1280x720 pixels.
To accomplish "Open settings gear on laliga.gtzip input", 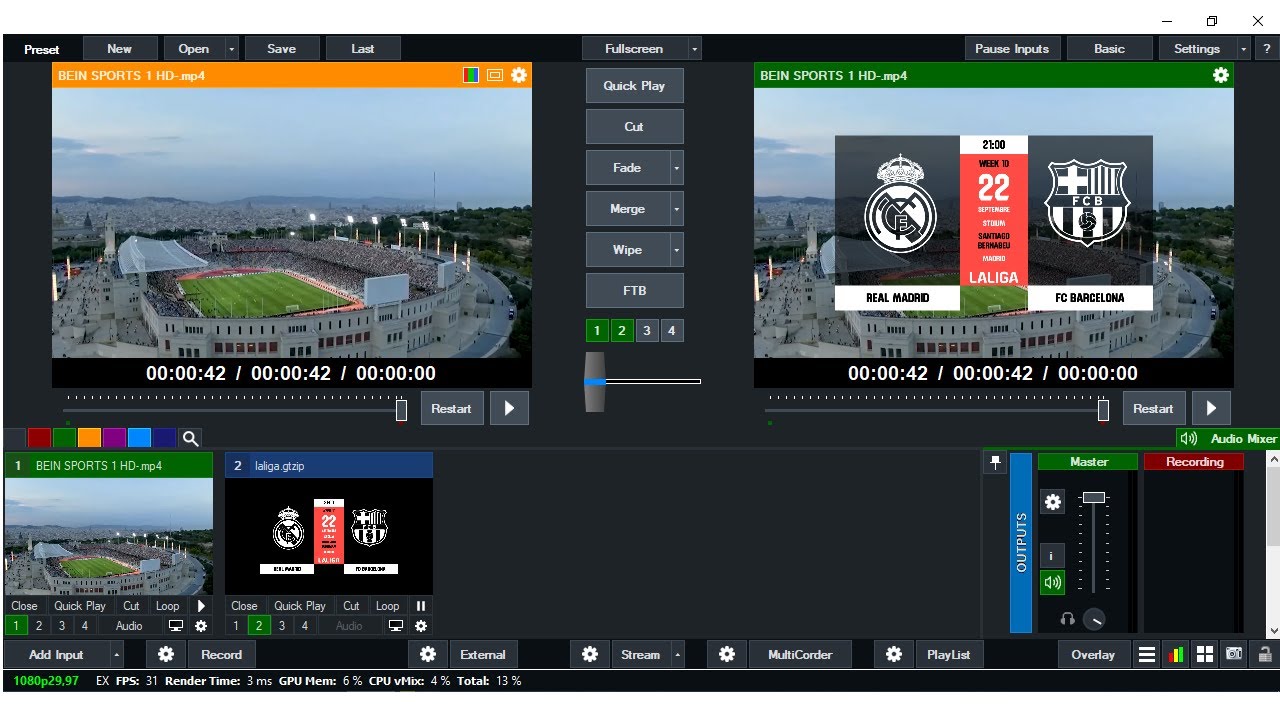I will 421,626.
